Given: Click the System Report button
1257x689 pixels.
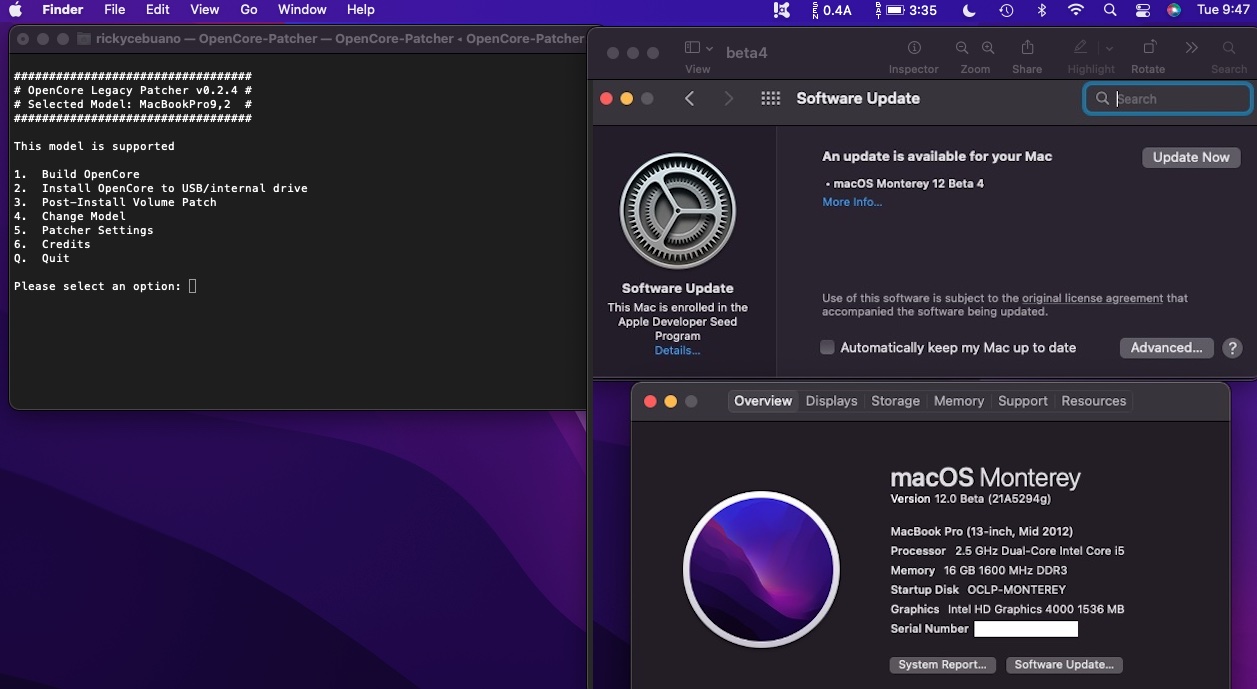Looking at the screenshot, I should pyautogui.click(x=942, y=665).
